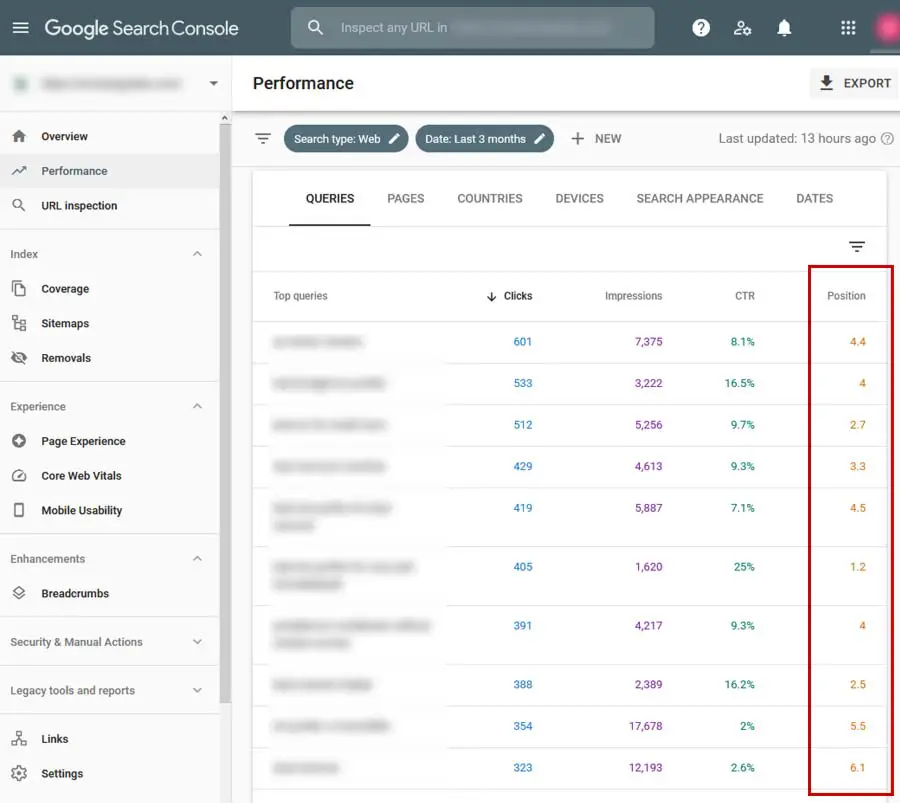Click the 17,678 impressions value
The height and width of the screenshot is (803, 900).
tap(645, 726)
